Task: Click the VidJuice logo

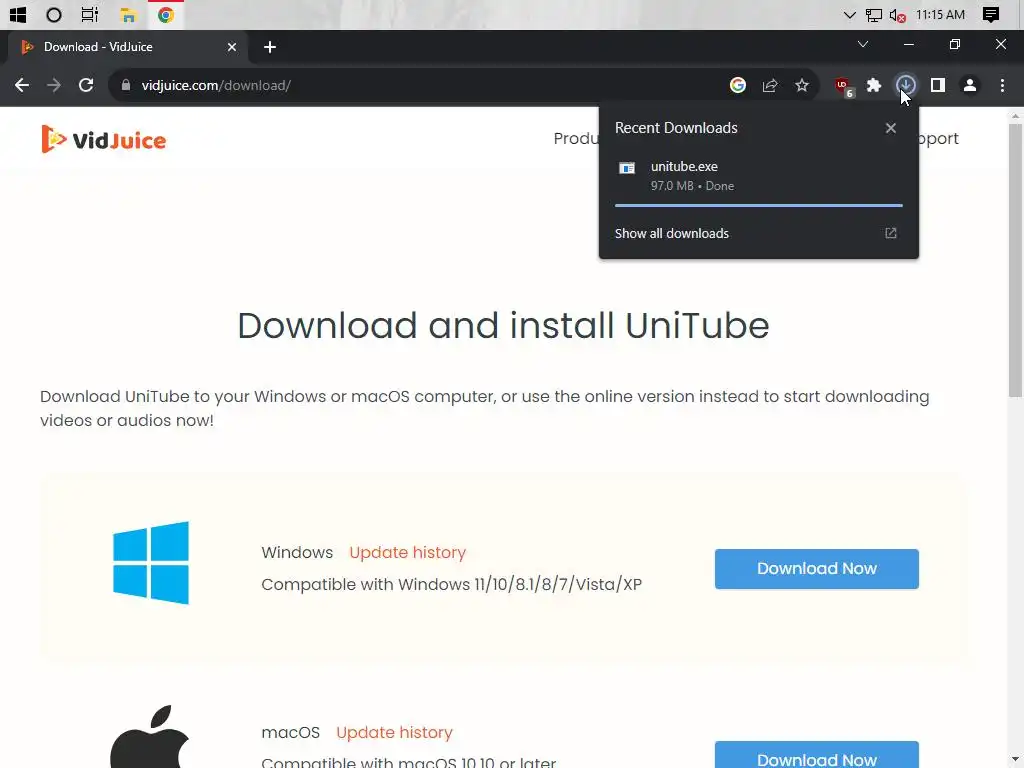Action: click(x=104, y=139)
